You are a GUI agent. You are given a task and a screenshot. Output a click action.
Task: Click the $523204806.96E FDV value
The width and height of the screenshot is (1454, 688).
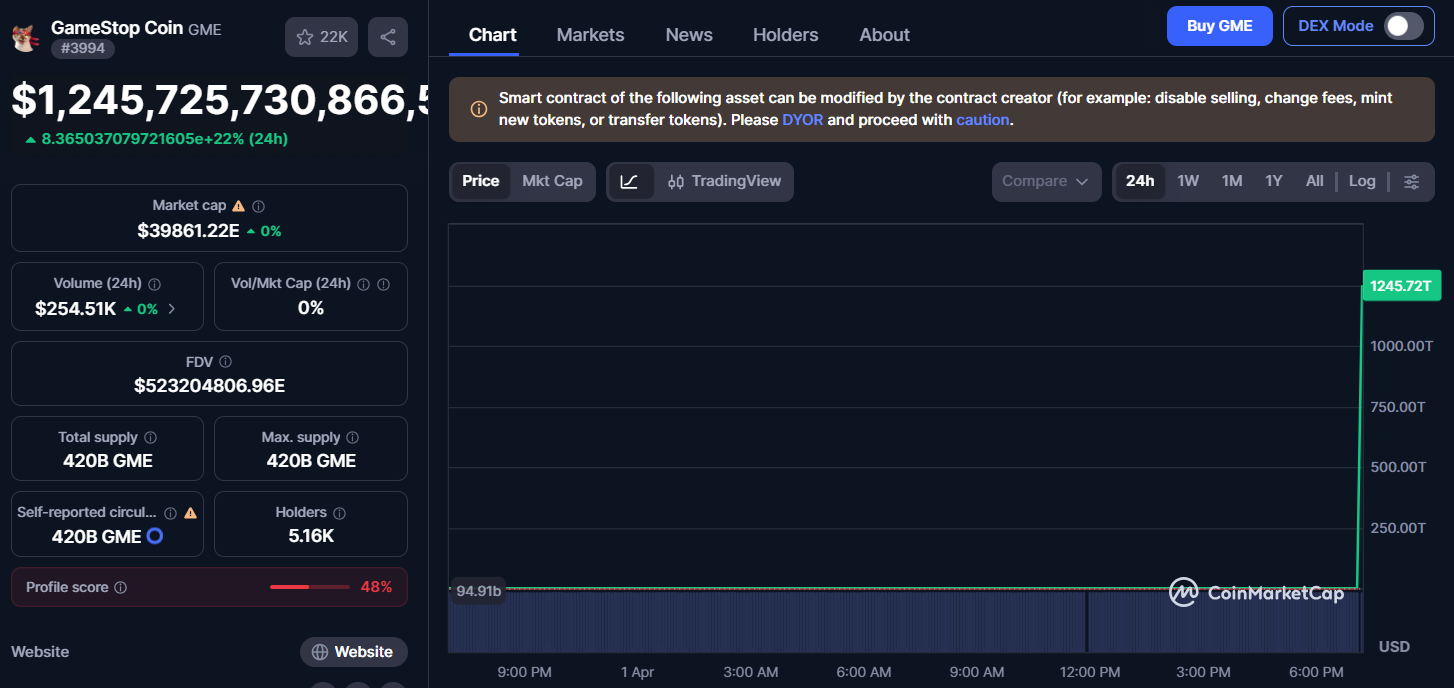tap(209, 386)
